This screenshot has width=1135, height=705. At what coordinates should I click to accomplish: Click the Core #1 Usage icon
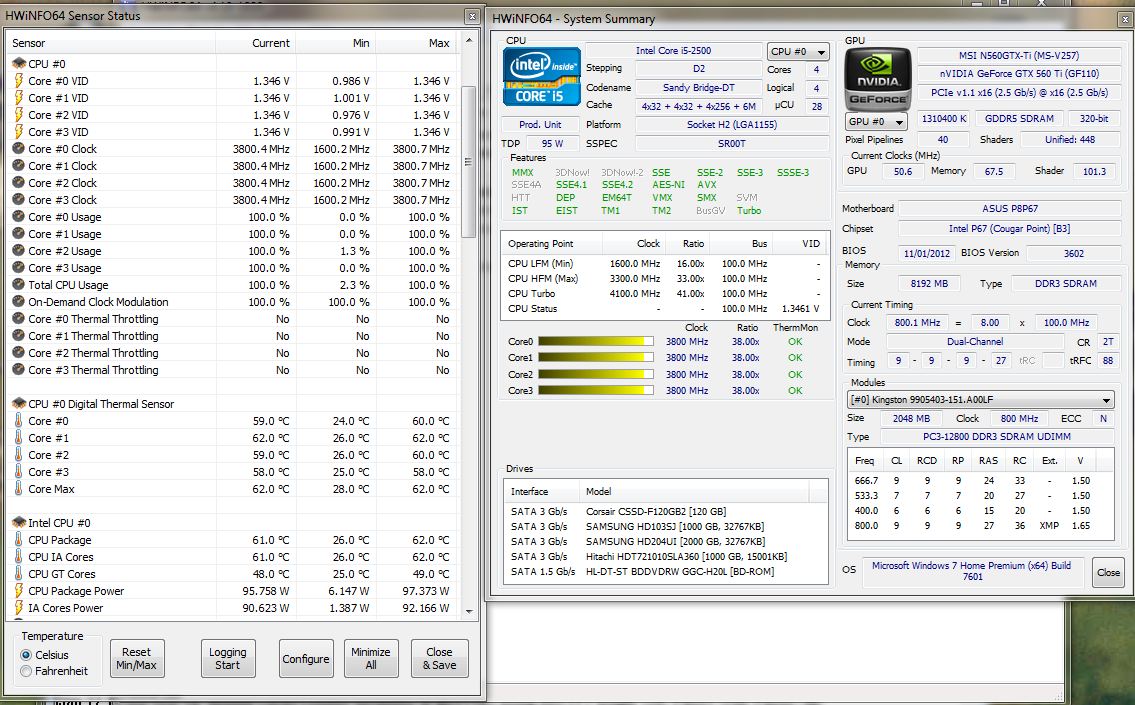[x=19, y=234]
